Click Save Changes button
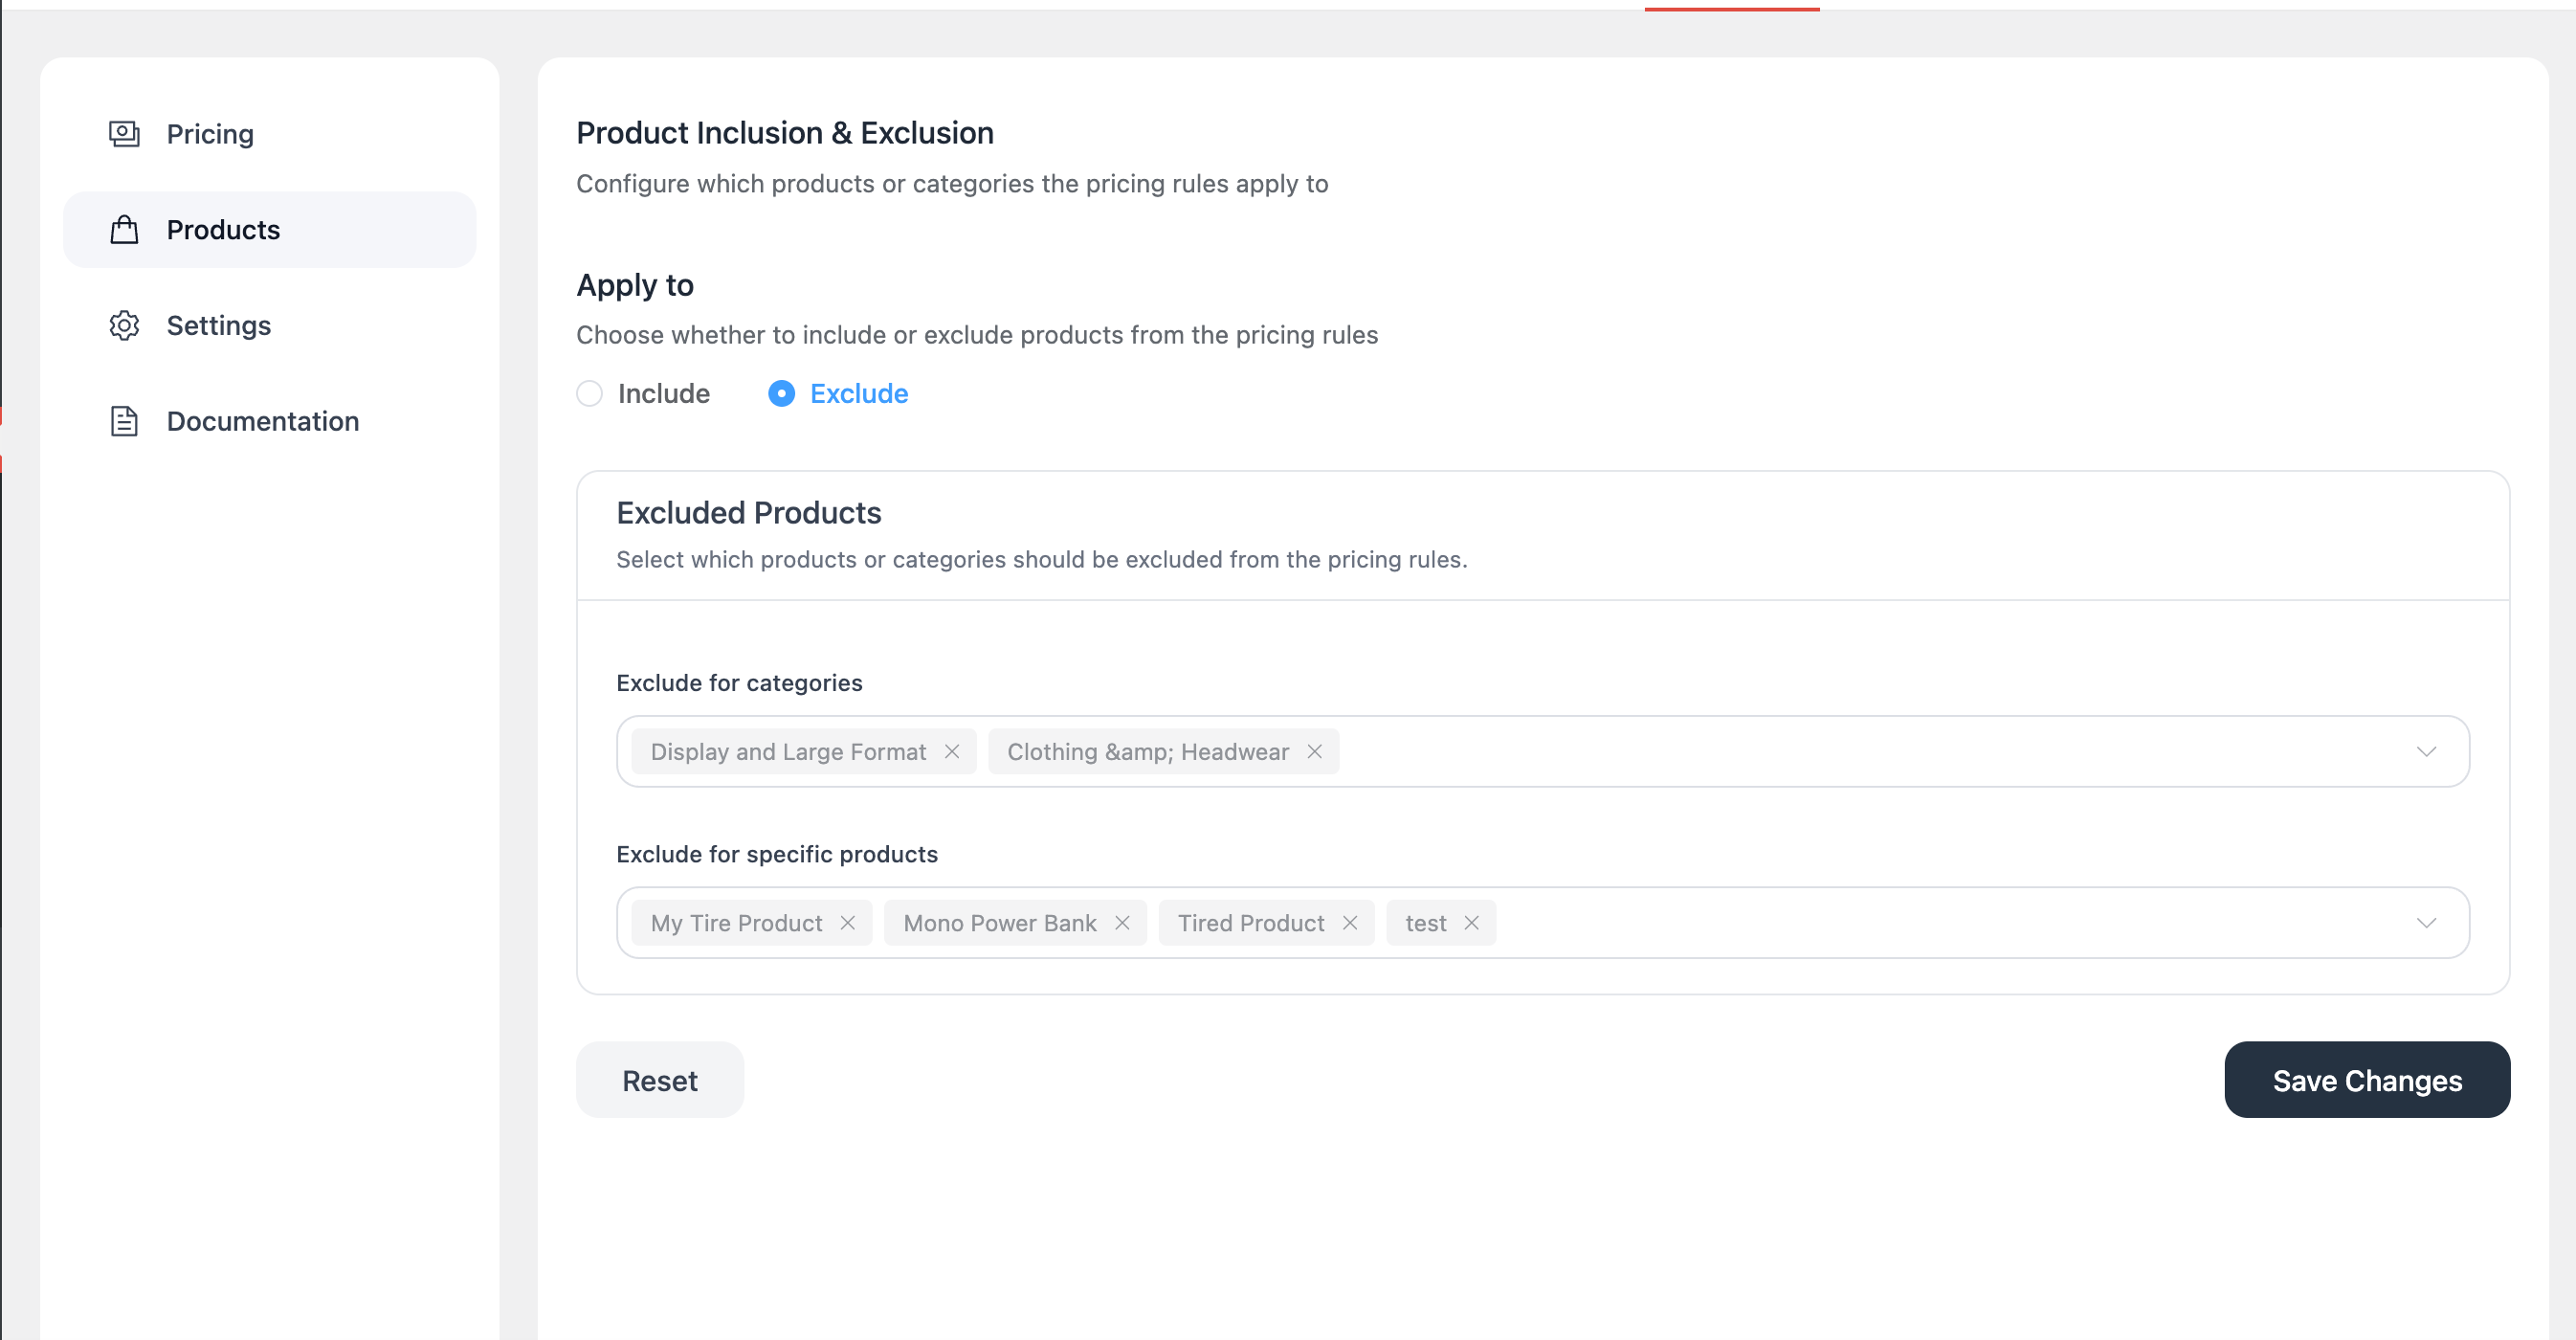2576x1340 pixels. (x=2366, y=1080)
